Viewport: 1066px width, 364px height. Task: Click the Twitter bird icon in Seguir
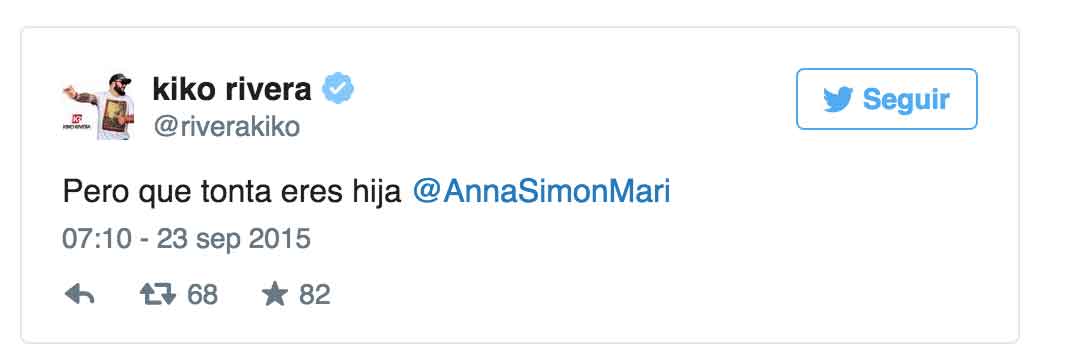coord(838,100)
